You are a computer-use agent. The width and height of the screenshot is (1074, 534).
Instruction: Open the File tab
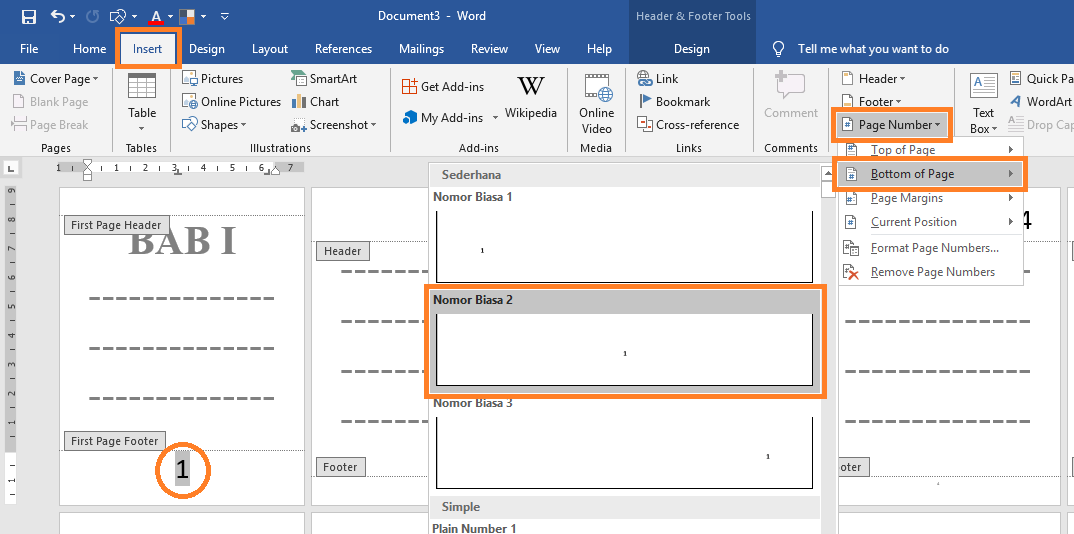point(29,49)
